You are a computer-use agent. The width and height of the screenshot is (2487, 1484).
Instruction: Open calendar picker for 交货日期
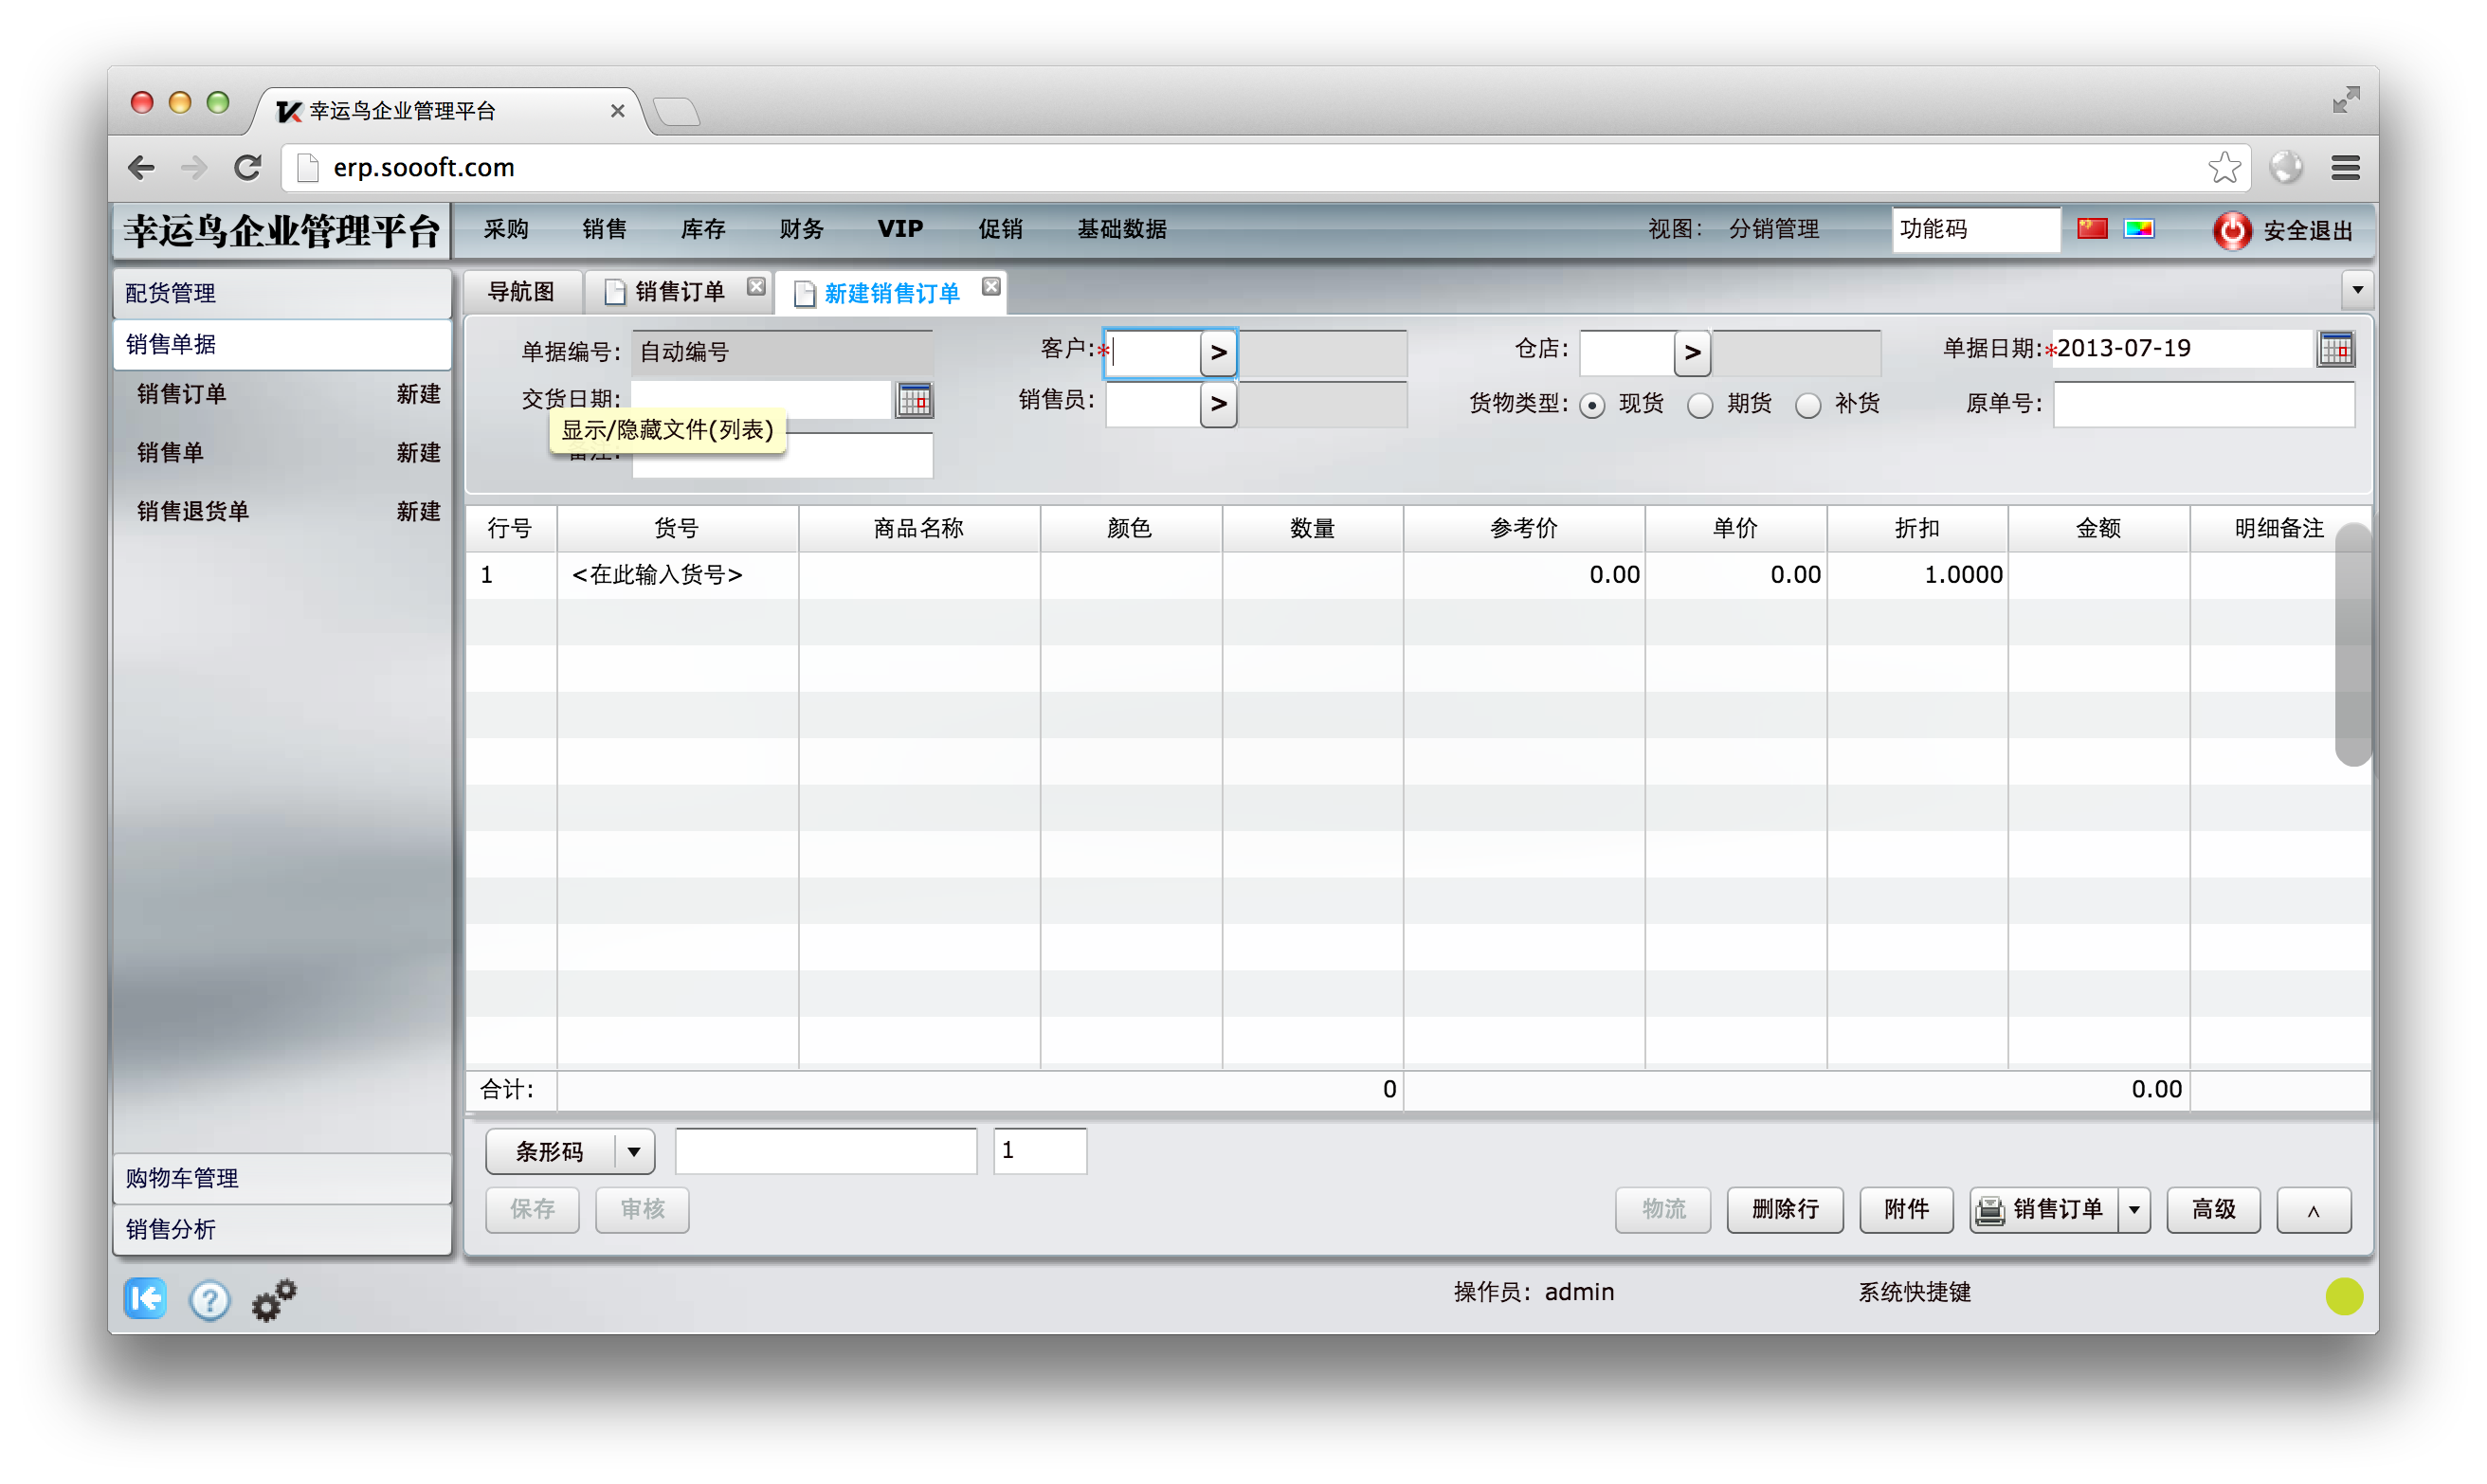914,400
